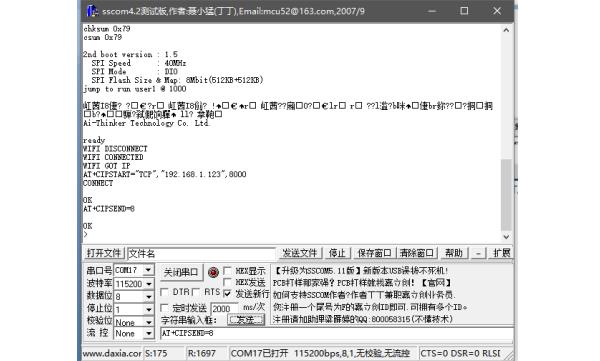Toggle the RTS checkbox
600x361 pixels.
[x=196, y=292]
